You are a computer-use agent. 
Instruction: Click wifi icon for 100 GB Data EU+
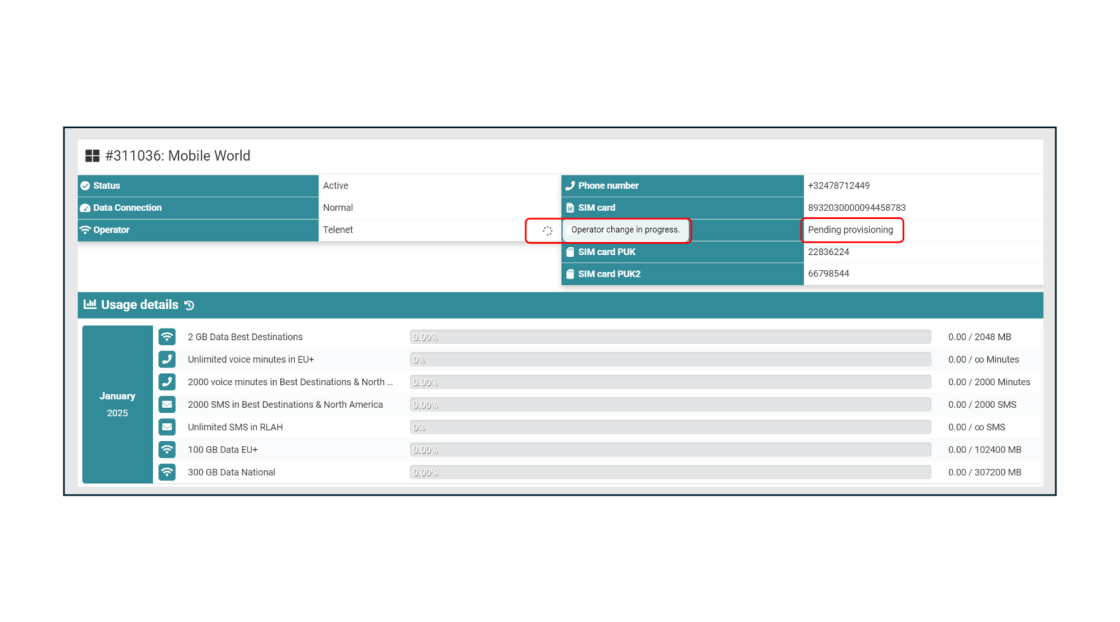167,450
